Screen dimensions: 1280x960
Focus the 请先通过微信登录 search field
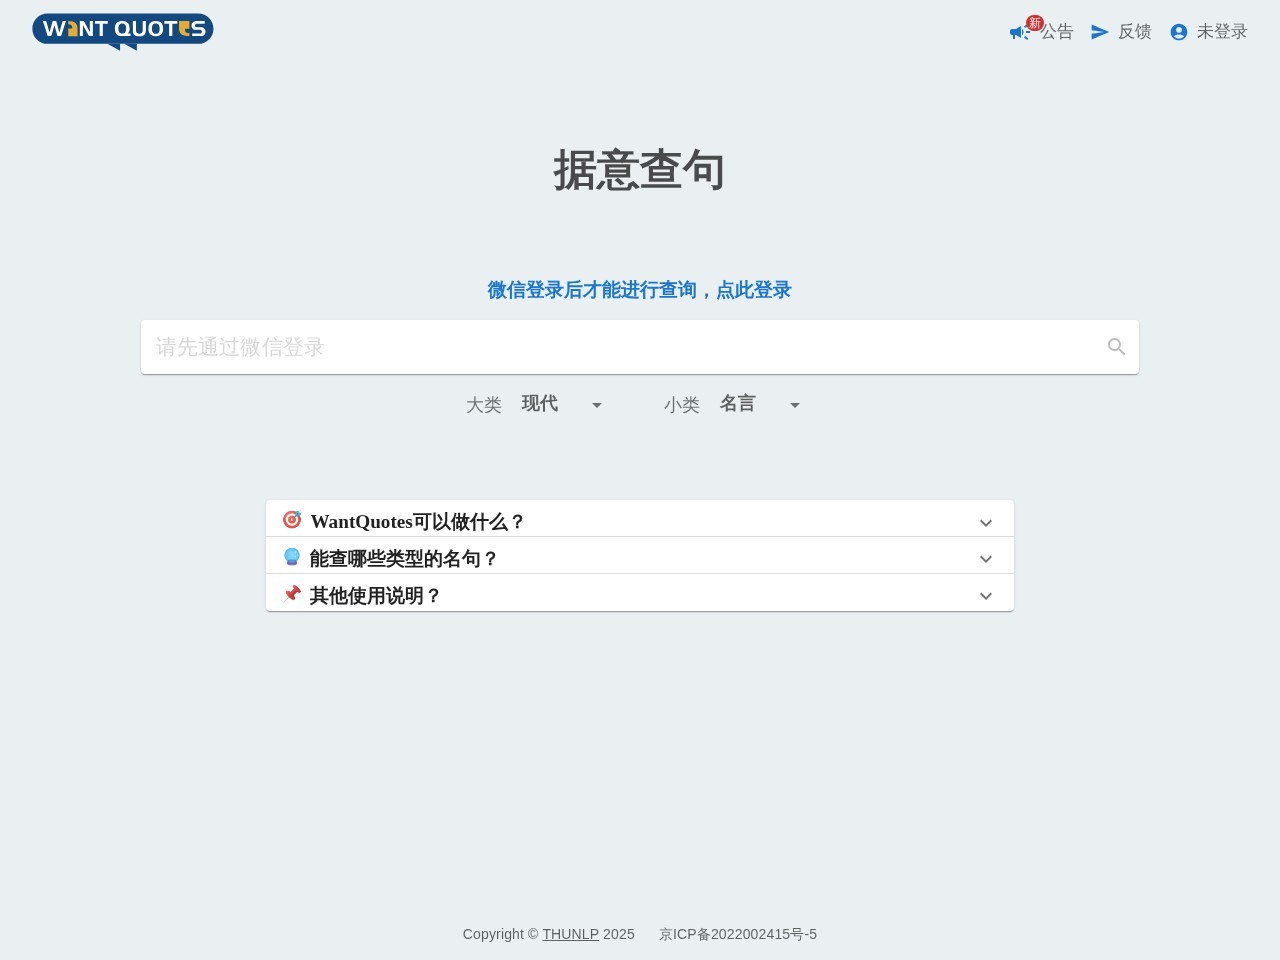[620, 347]
